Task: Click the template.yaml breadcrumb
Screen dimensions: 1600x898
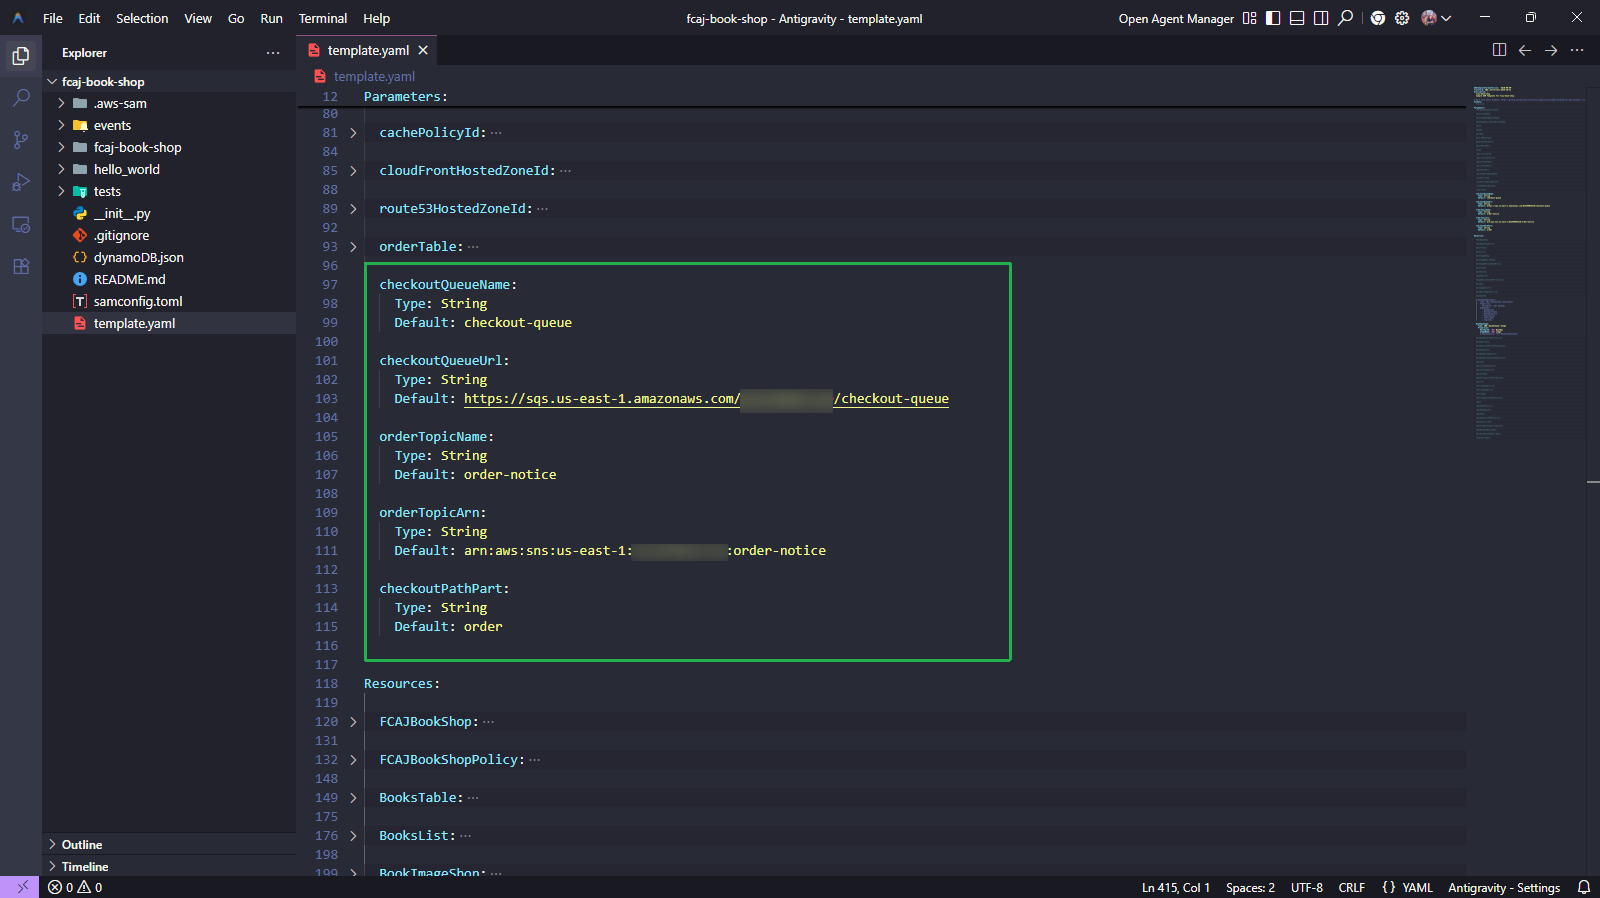Action: [373, 77]
